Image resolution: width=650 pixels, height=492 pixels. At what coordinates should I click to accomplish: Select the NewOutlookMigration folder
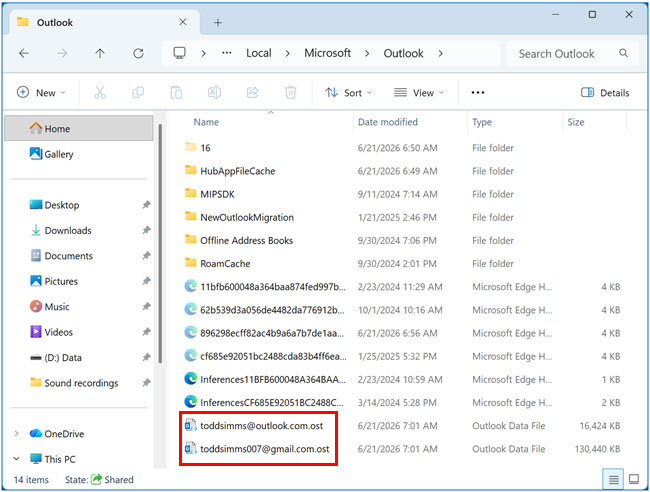(247, 217)
